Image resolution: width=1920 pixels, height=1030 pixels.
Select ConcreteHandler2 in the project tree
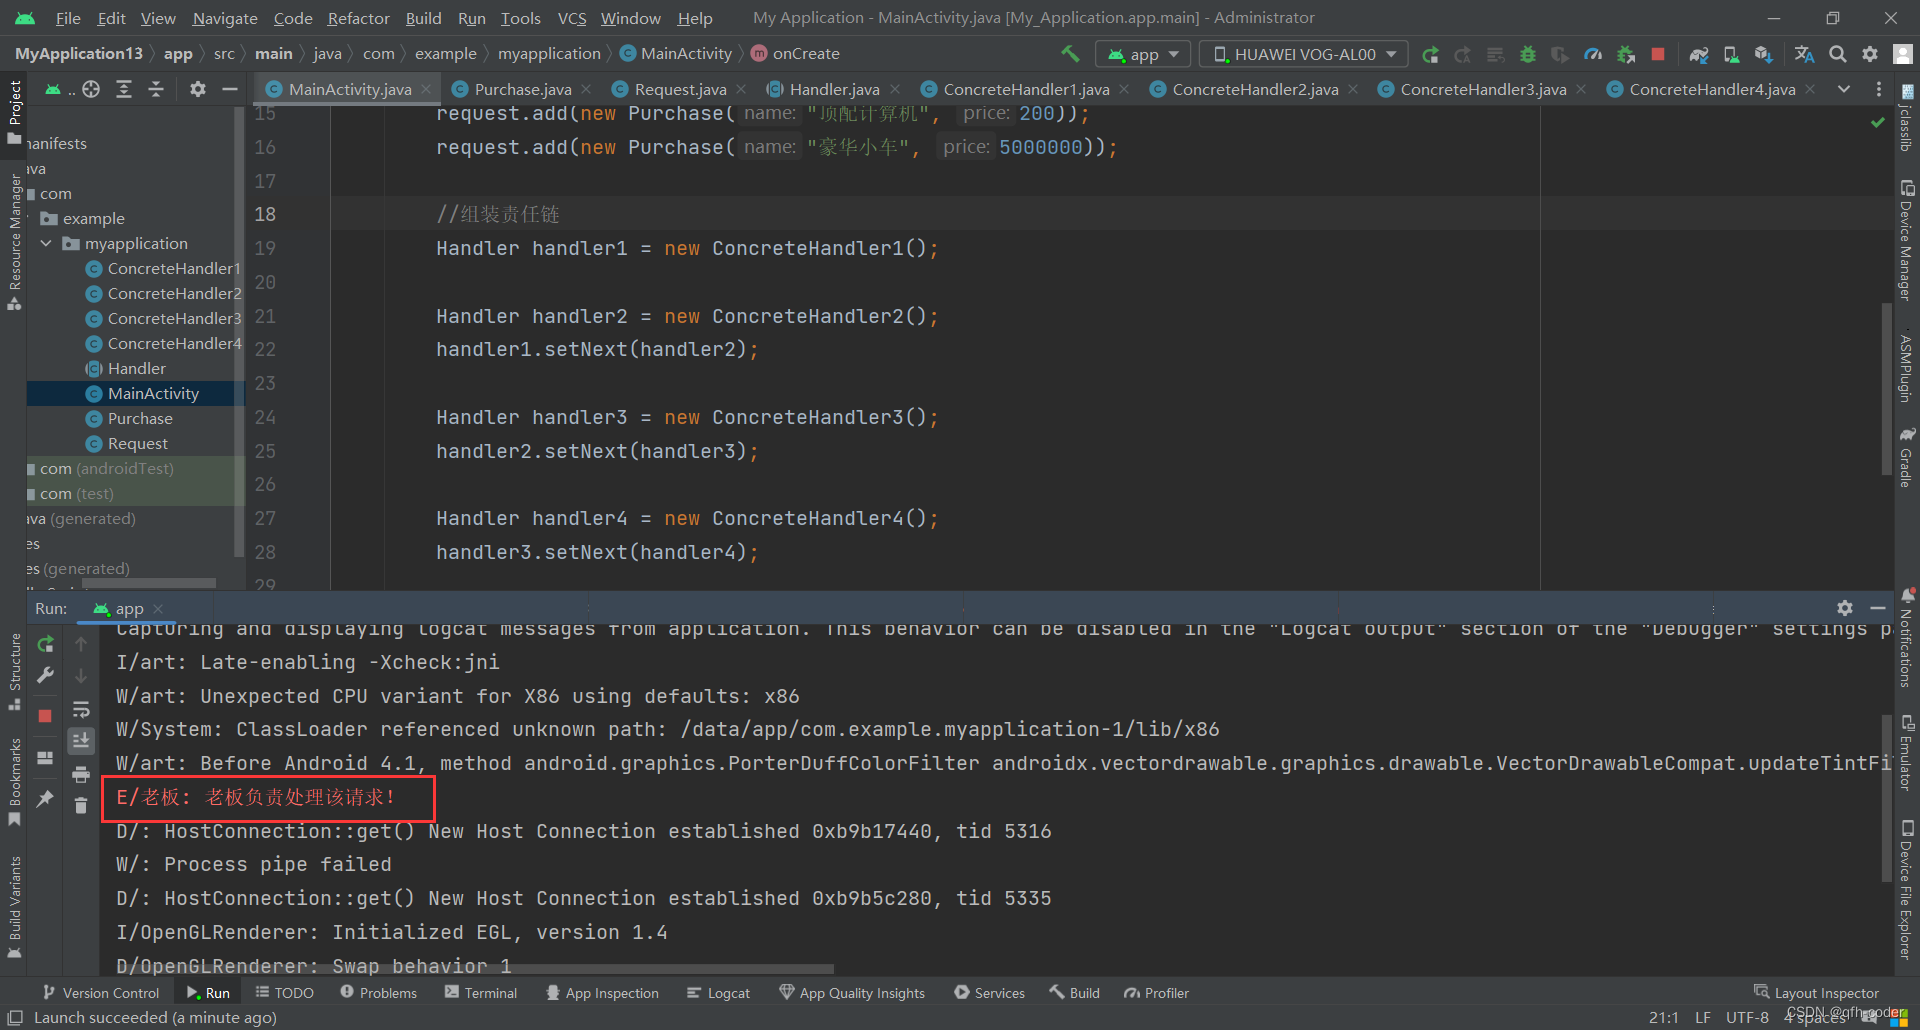174,293
